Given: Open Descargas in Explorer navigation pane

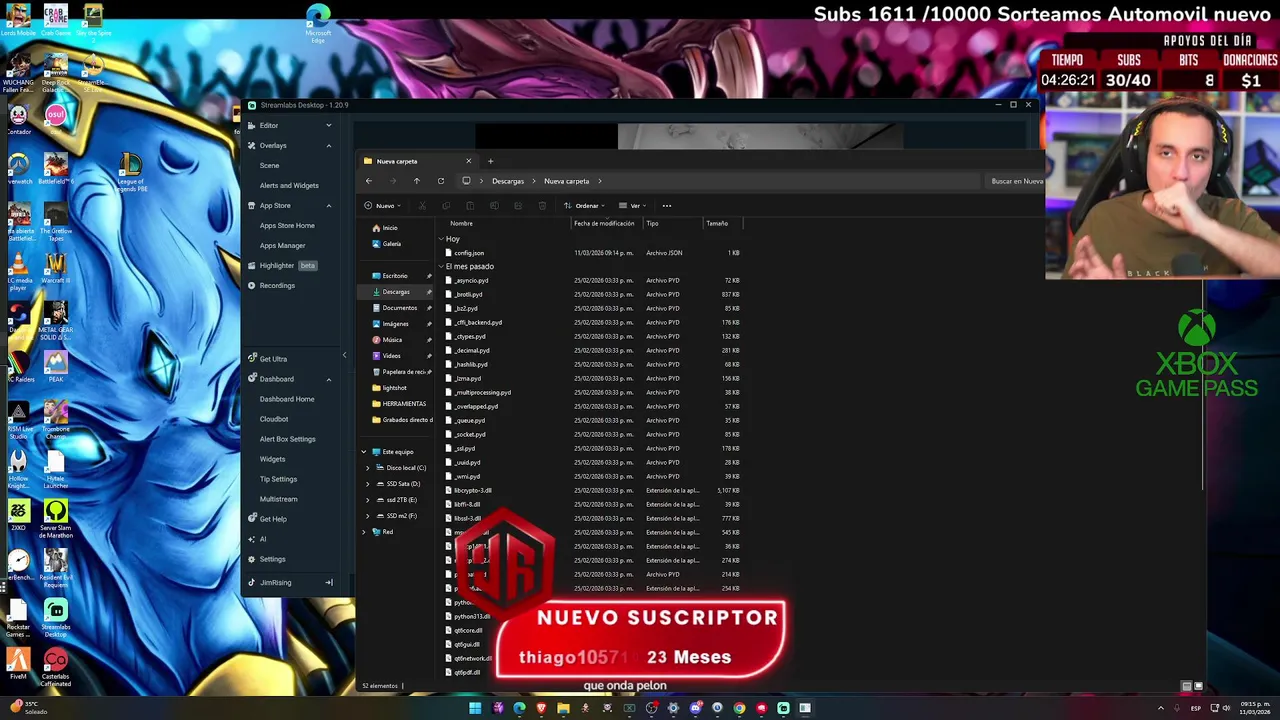Looking at the screenshot, I should (396, 292).
